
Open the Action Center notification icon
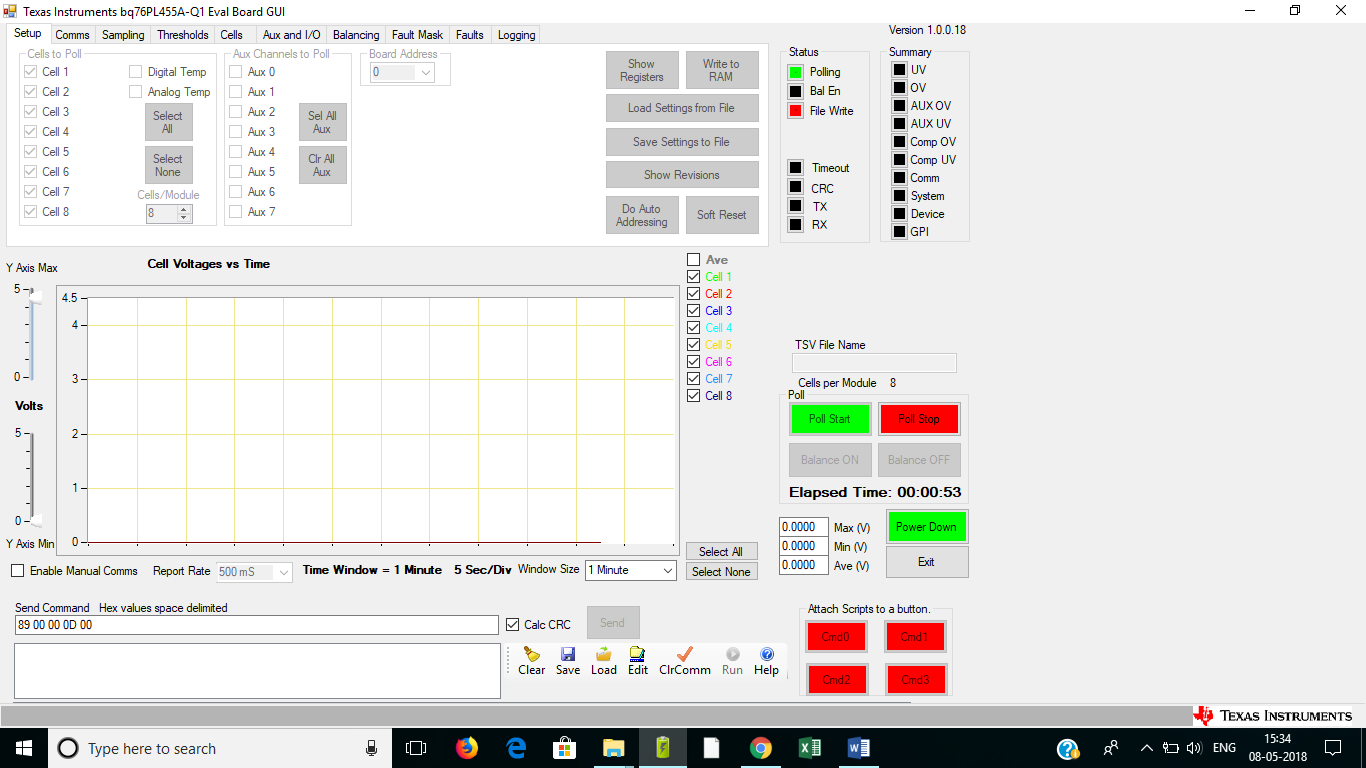1333,748
